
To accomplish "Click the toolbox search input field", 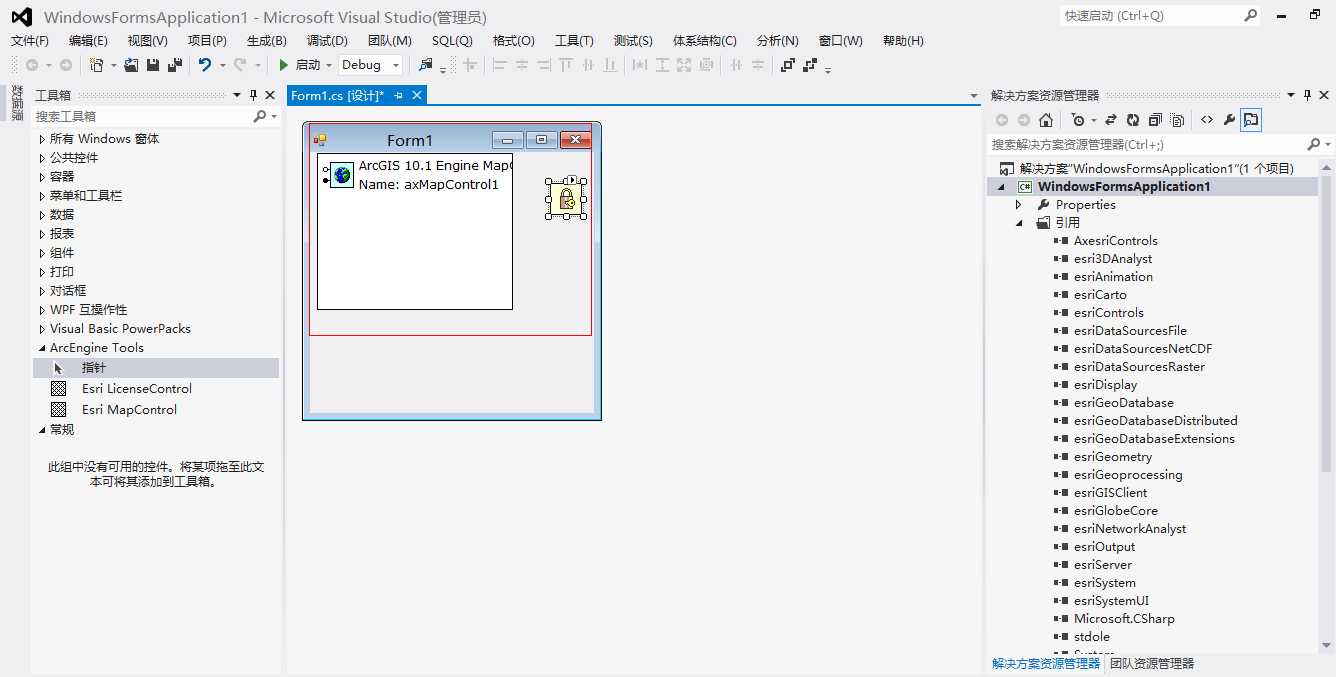I will tap(142, 116).
